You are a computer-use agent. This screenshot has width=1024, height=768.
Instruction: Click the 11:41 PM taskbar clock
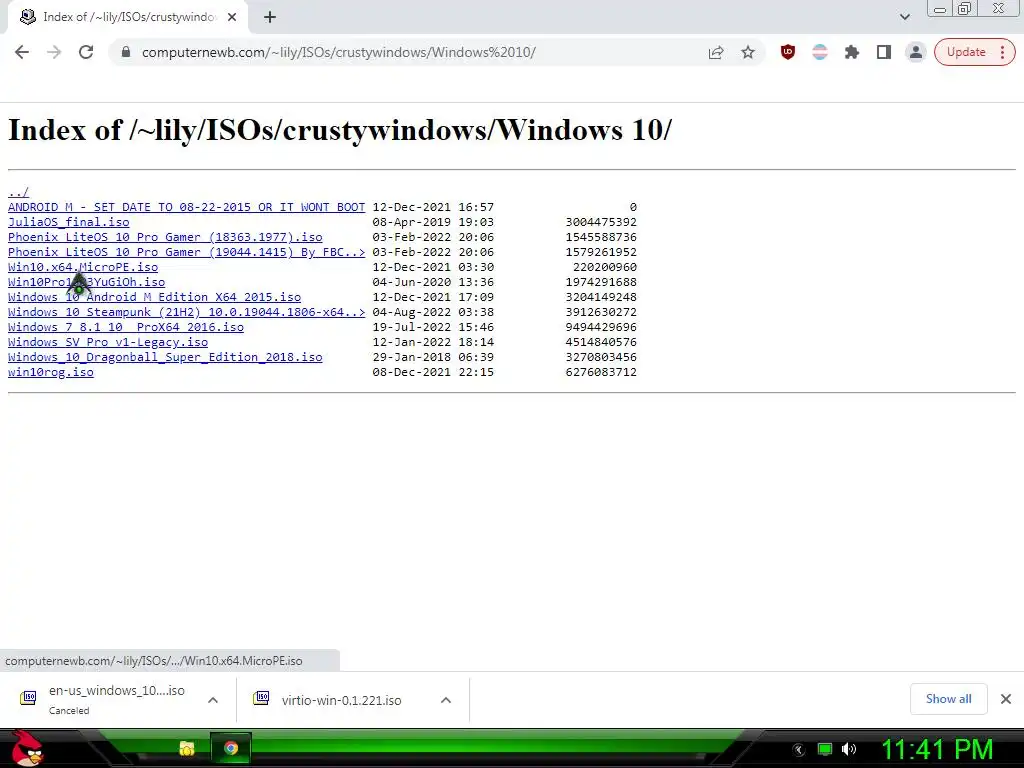pos(937,750)
